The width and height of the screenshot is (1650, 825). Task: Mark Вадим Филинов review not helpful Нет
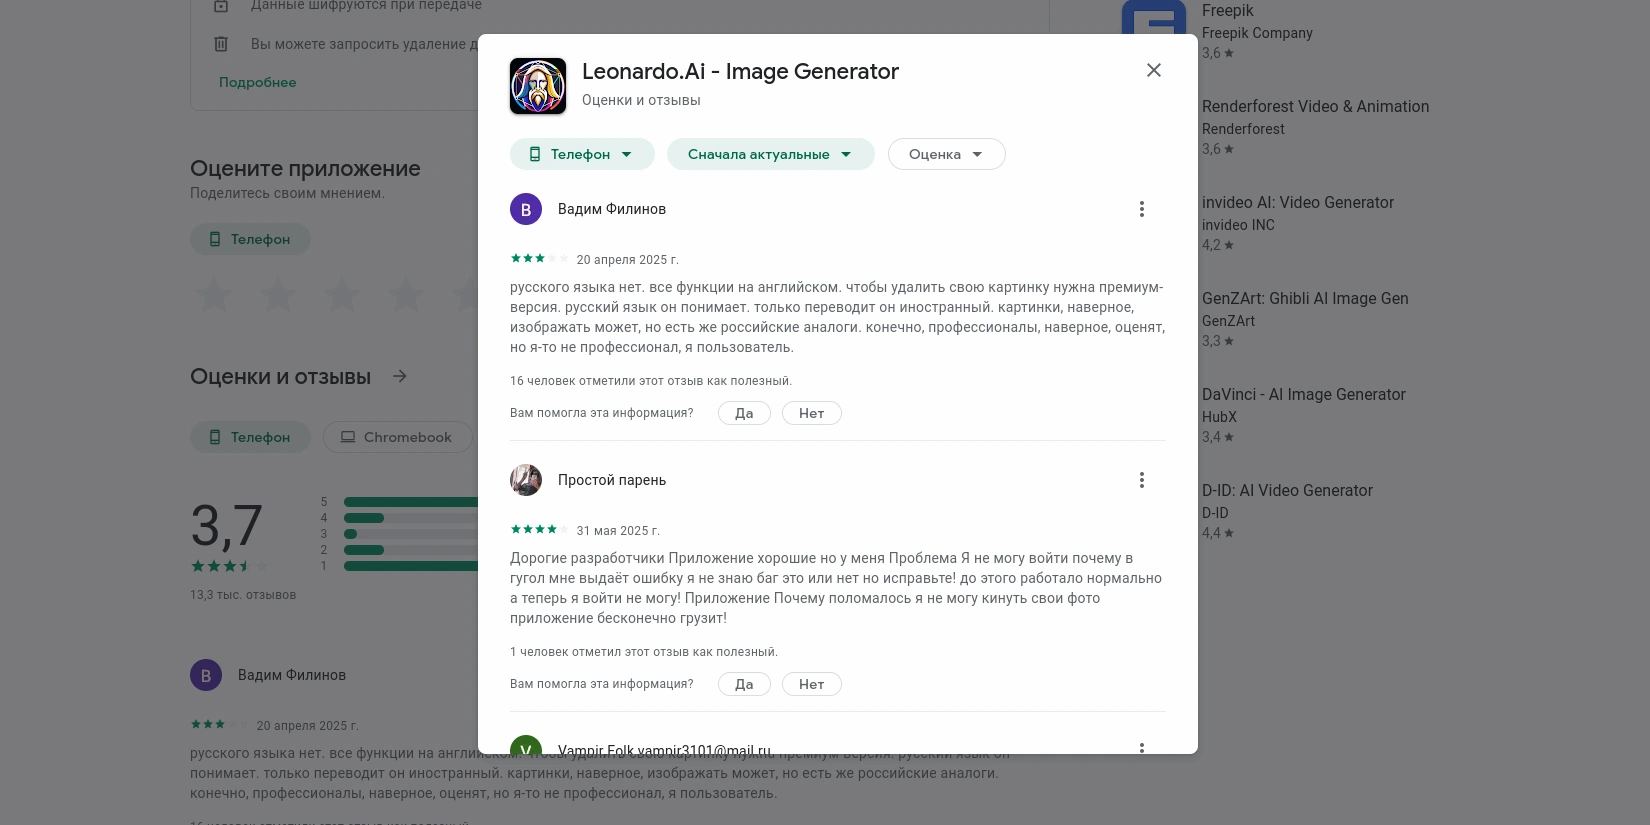(811, 413)
